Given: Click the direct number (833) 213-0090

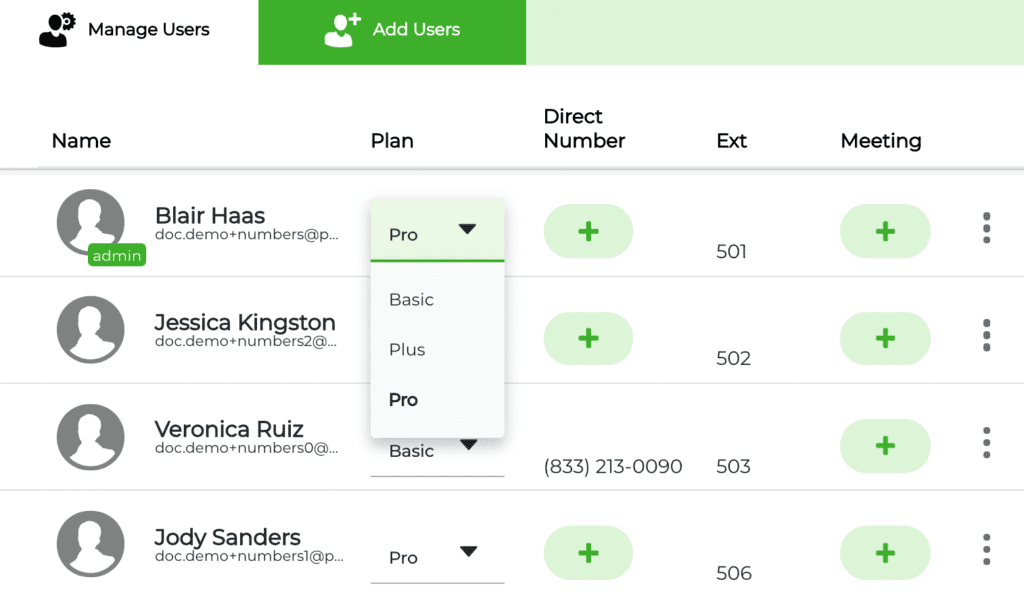Looking at the screenshot, I should pos(613,467).
